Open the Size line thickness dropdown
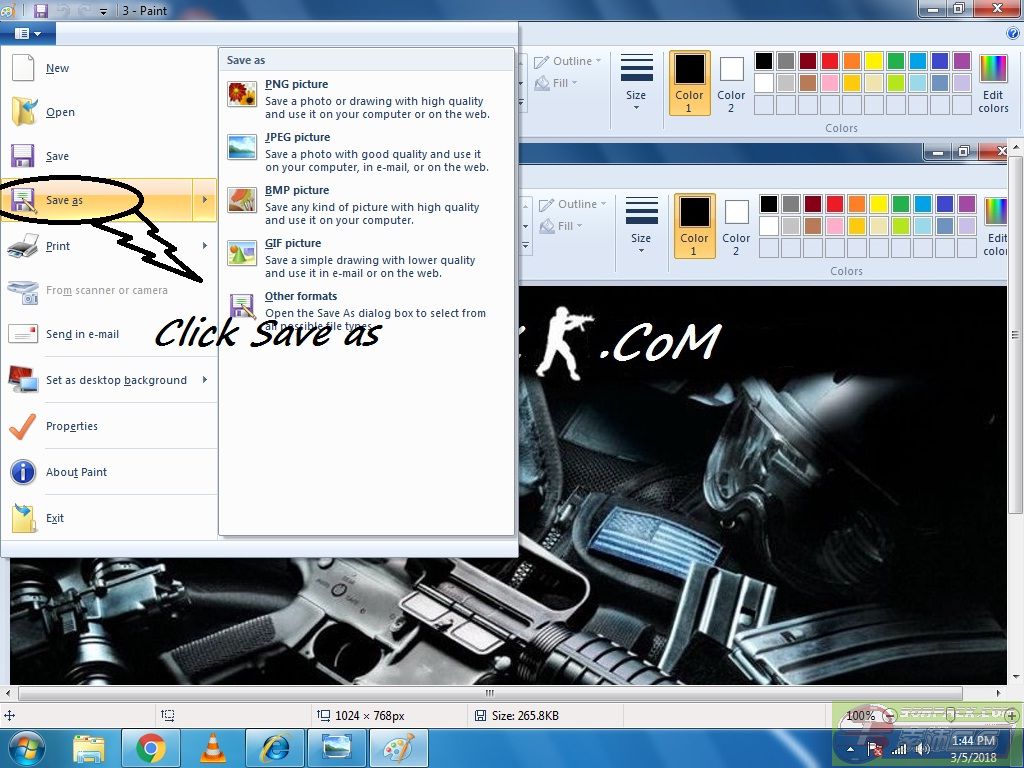 (636, 82)
